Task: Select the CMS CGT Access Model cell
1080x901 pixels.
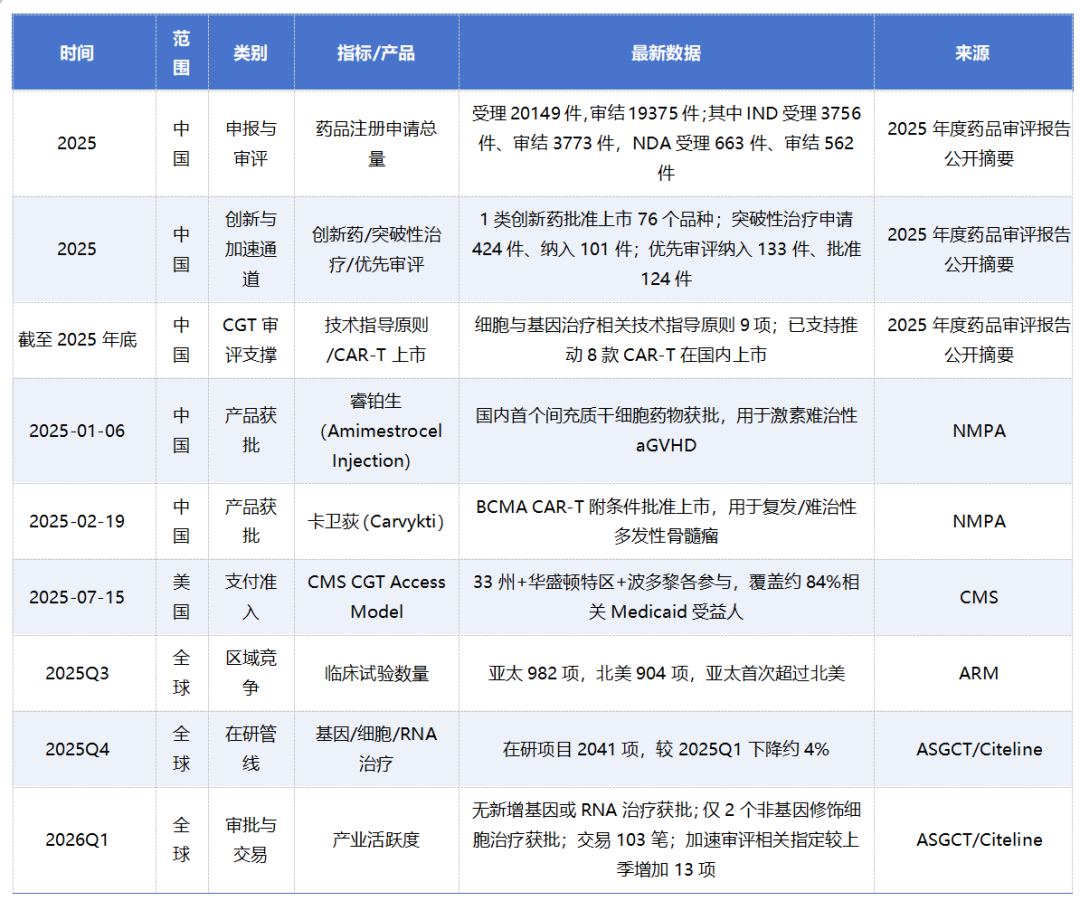Action: coord(376,597)
